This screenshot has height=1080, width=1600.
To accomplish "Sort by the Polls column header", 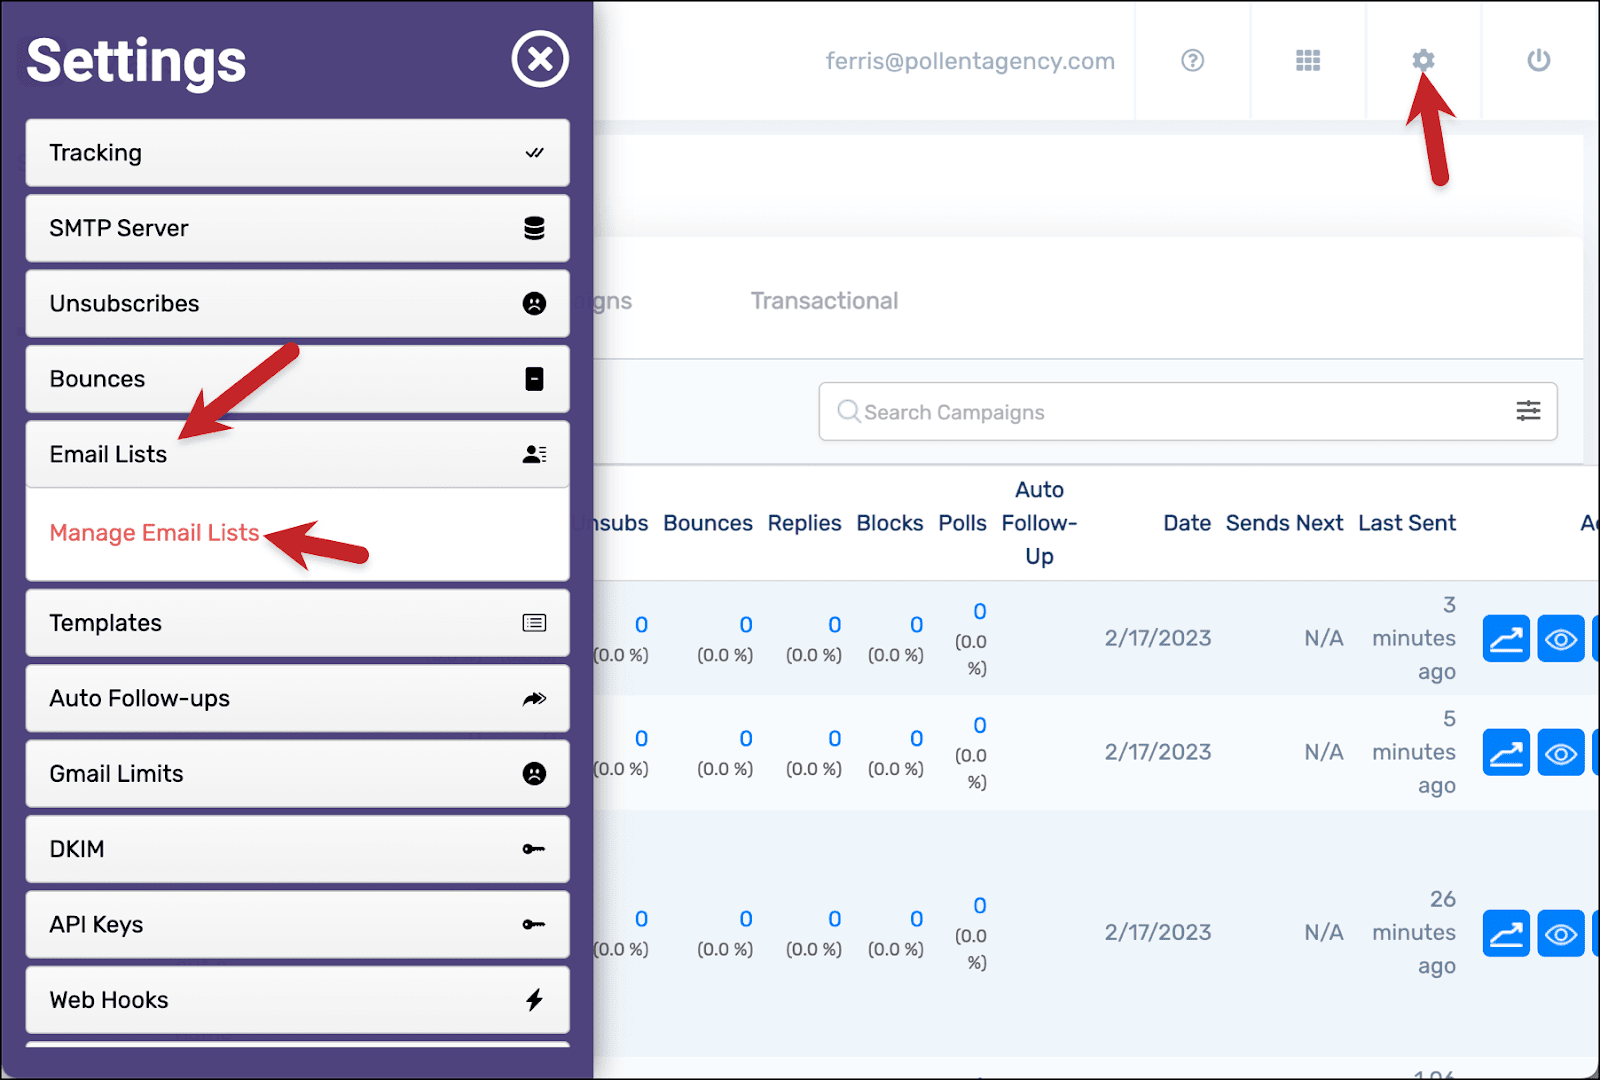I will coord(962,523).
